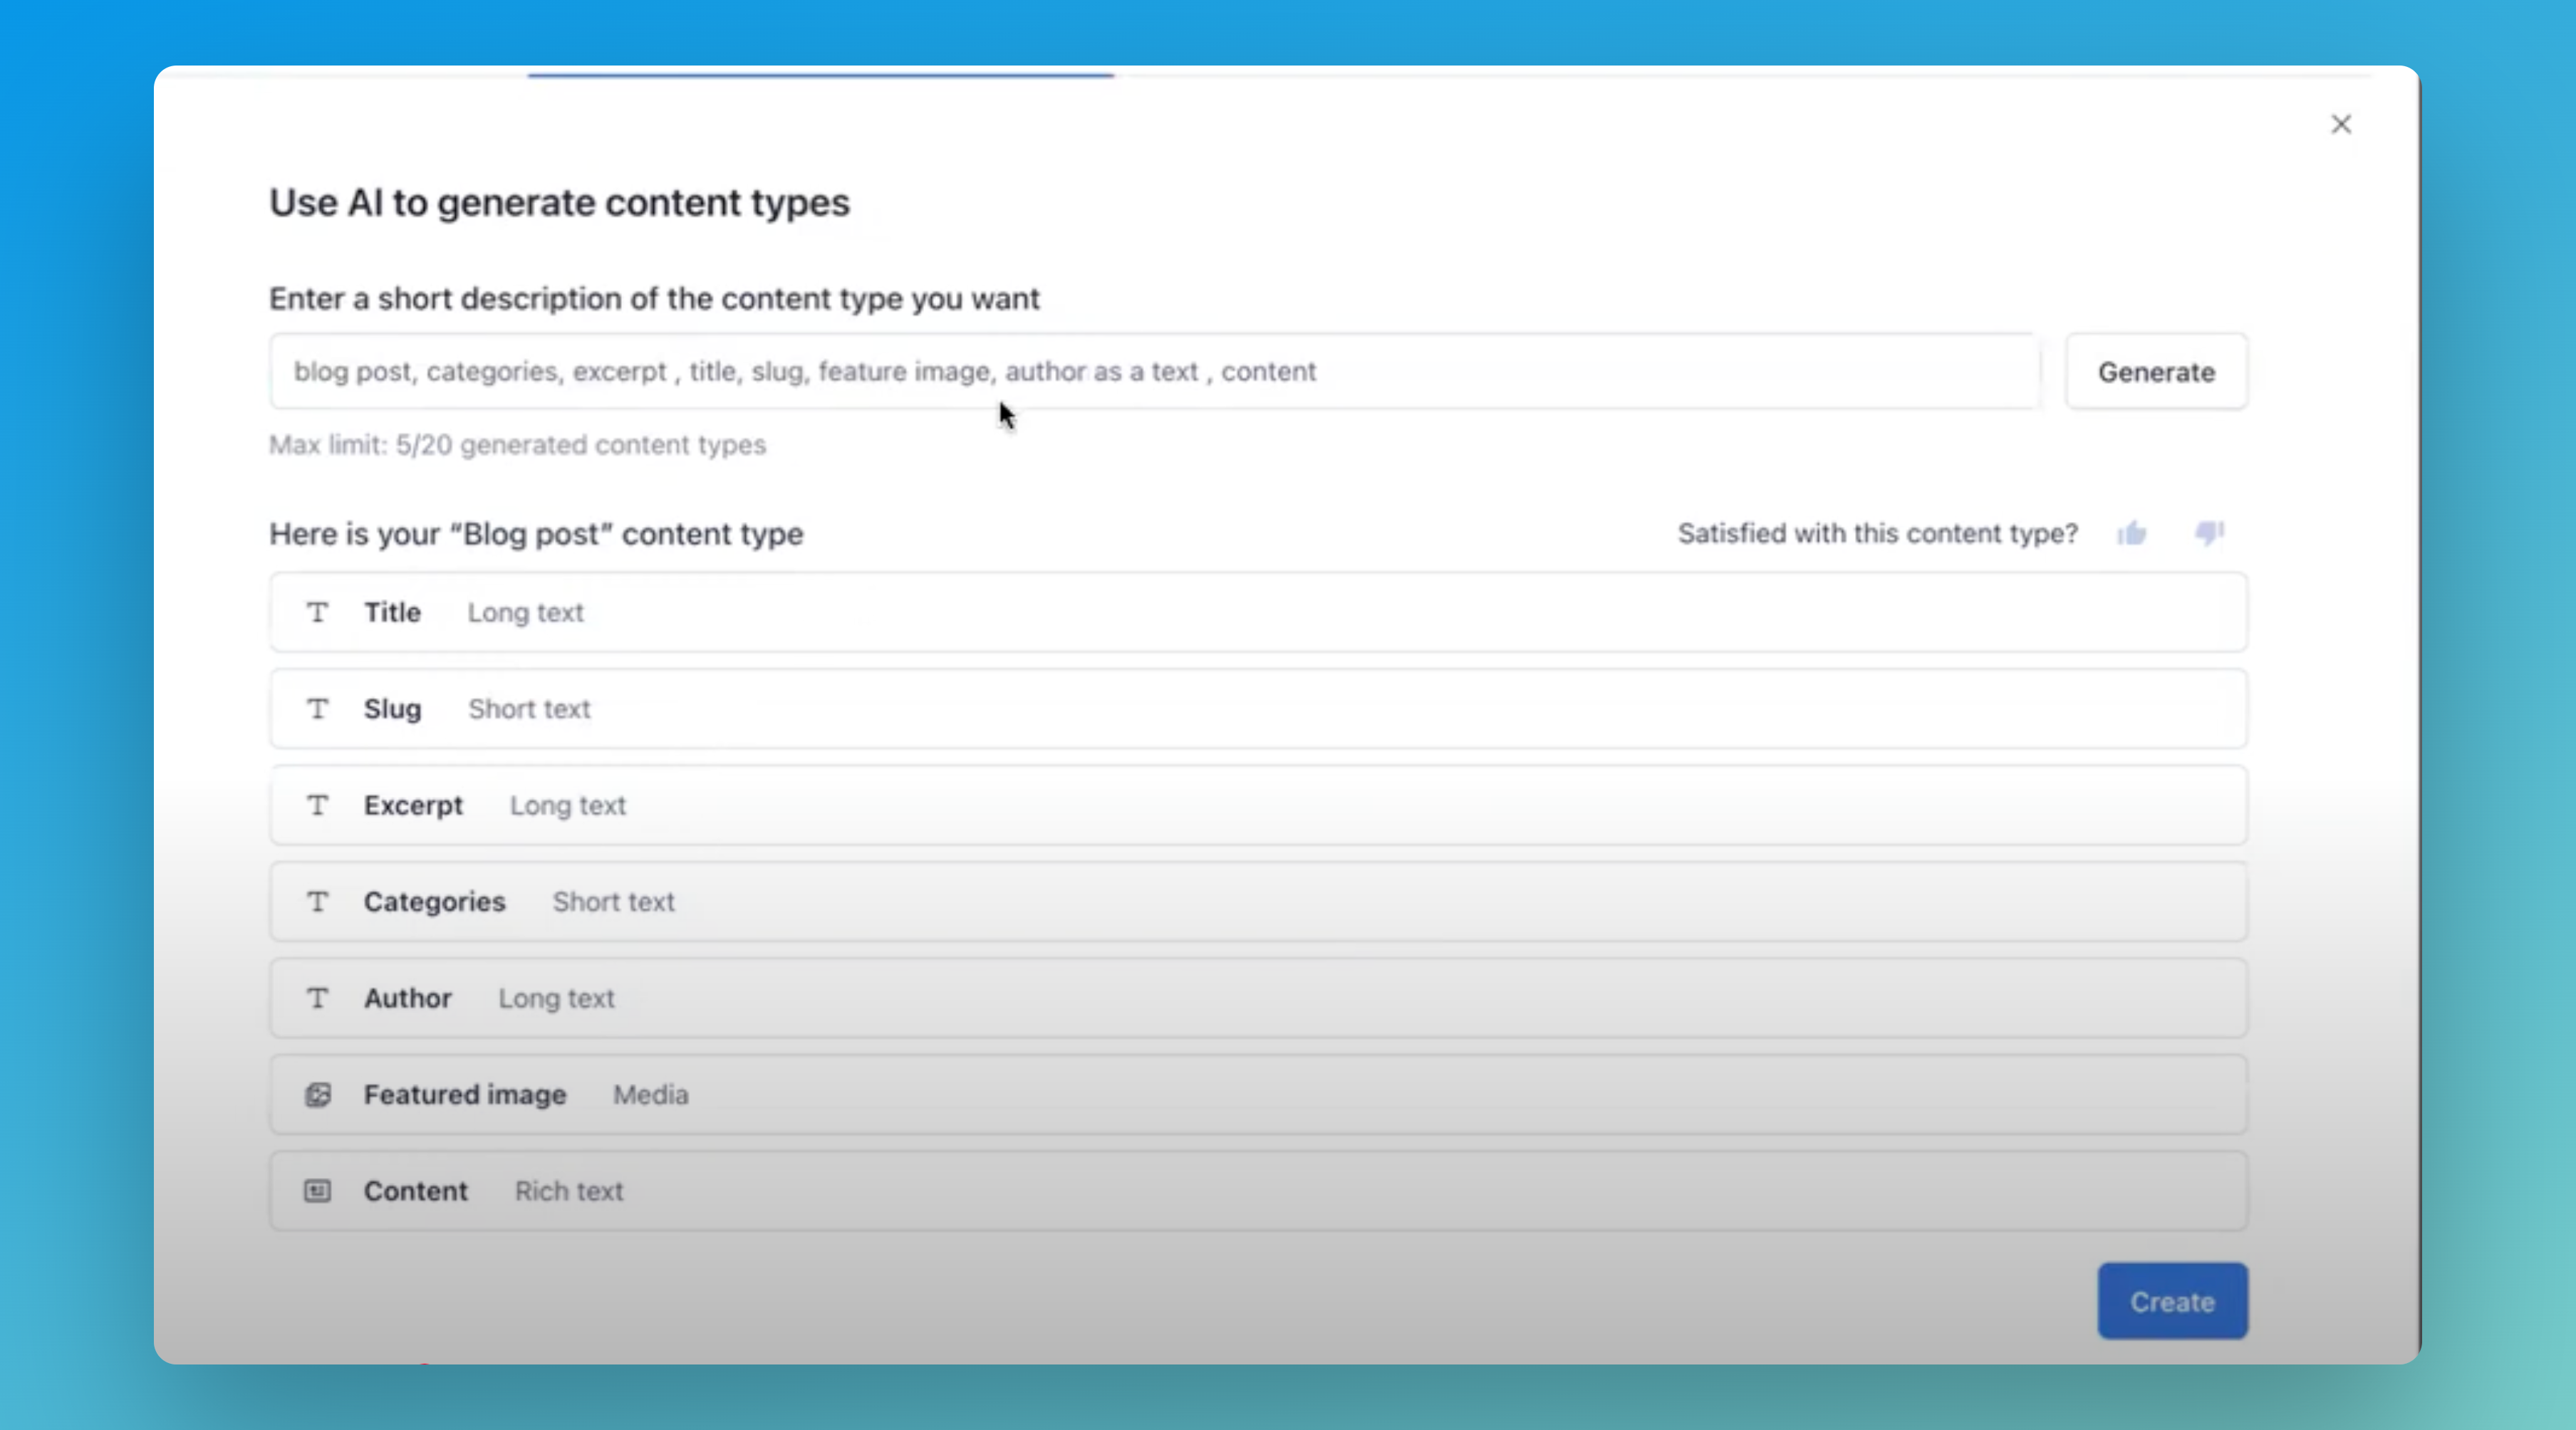Select the Author long text field row
Viewport: 2576px width, 1430px height.
[x=1257, y=998]
